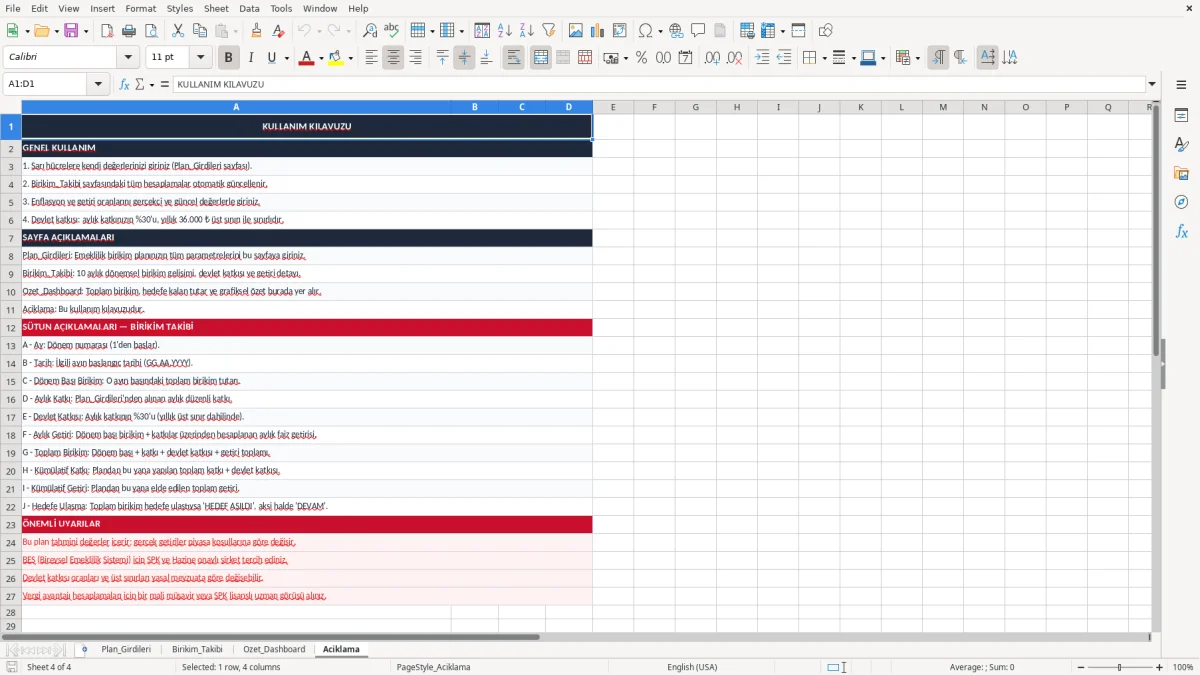Open the sidebar Gallery panel

(x=1181, y=173)
